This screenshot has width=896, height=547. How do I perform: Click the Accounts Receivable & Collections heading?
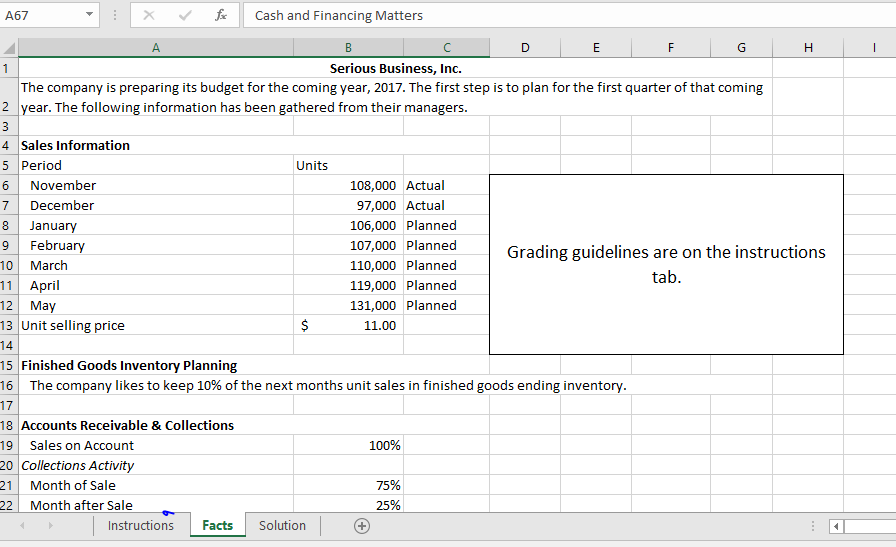[127, 425]
